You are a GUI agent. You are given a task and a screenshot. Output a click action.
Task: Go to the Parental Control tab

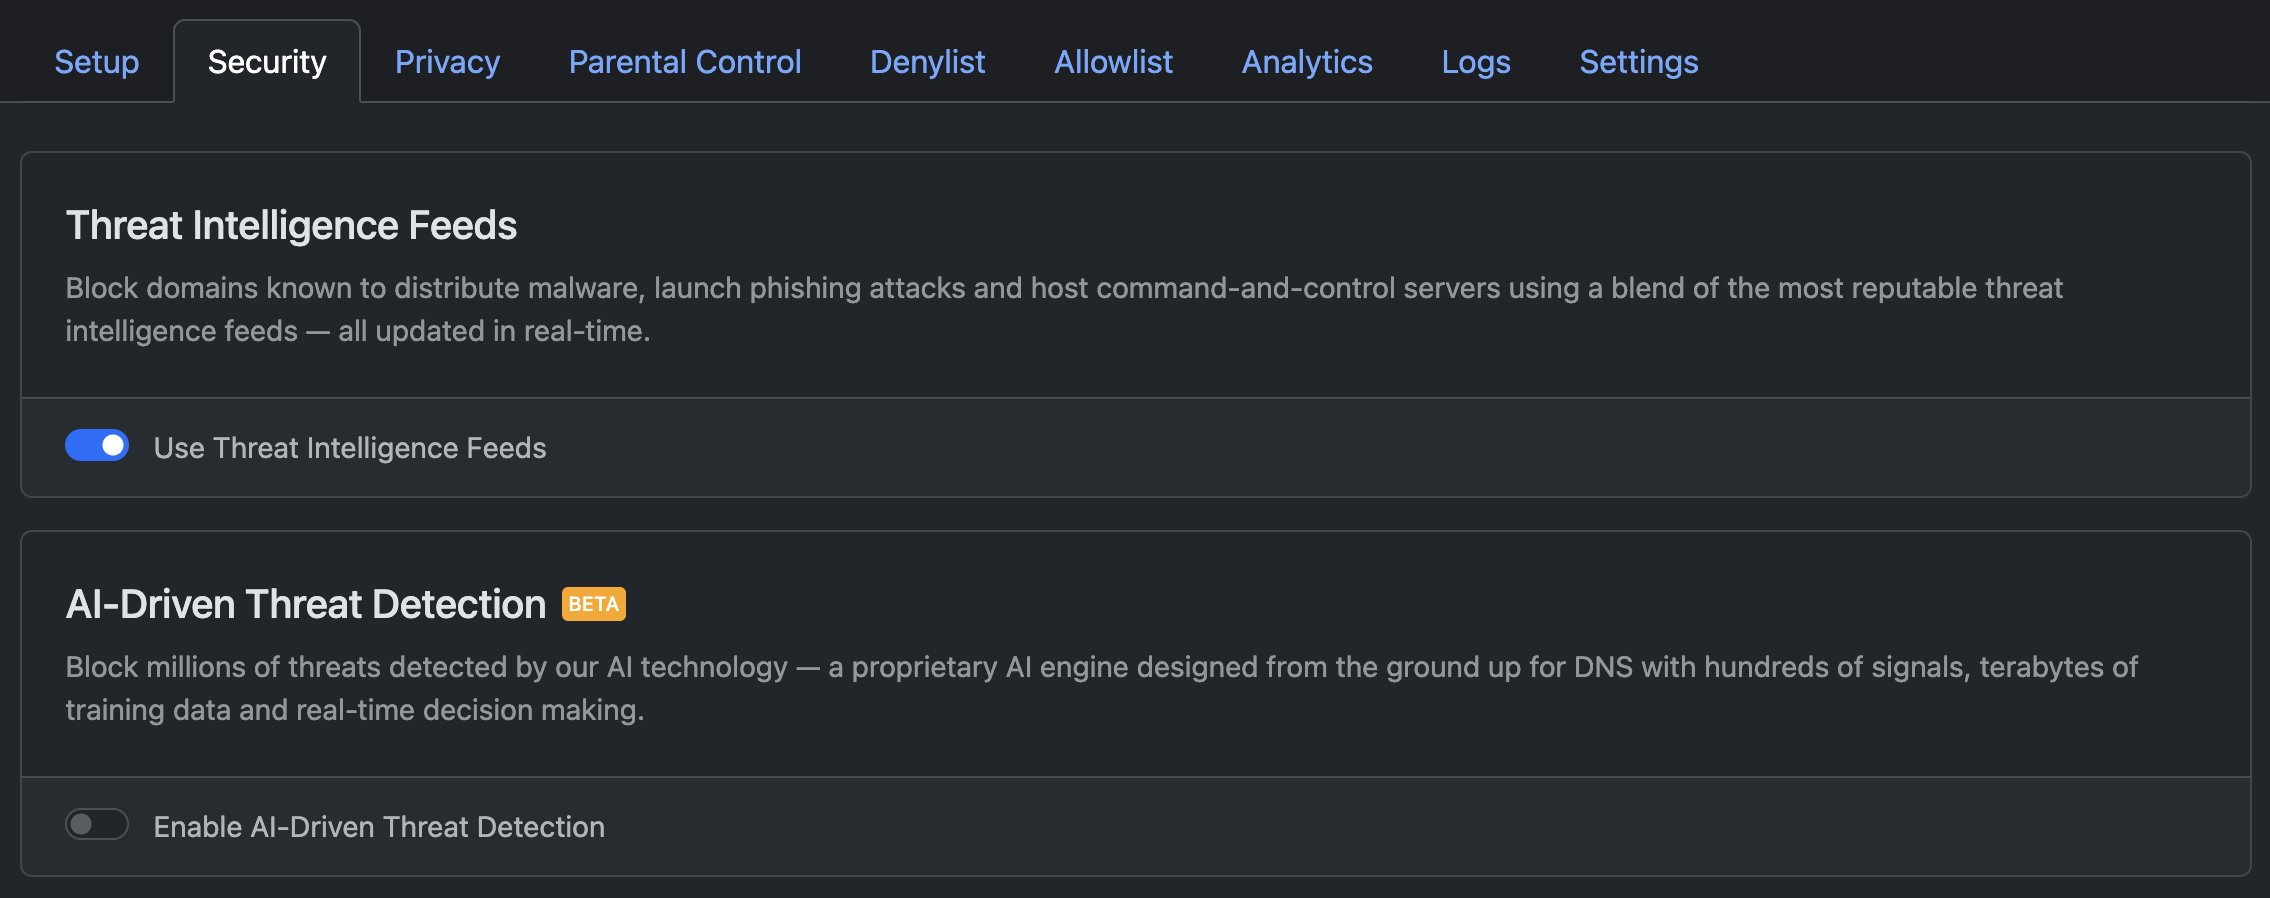click(684, 61)
